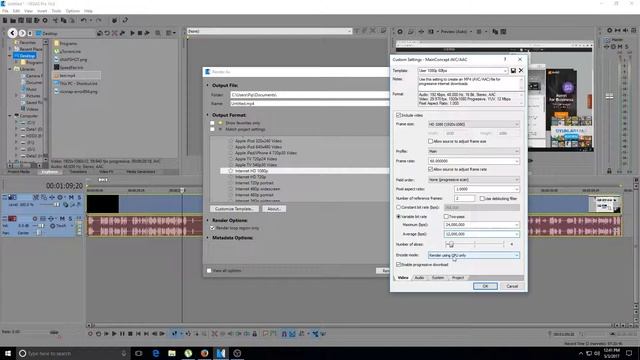The image size is (640, 360).
Task: Switch to the Media Generators tab
Action: tap(140, 172)
